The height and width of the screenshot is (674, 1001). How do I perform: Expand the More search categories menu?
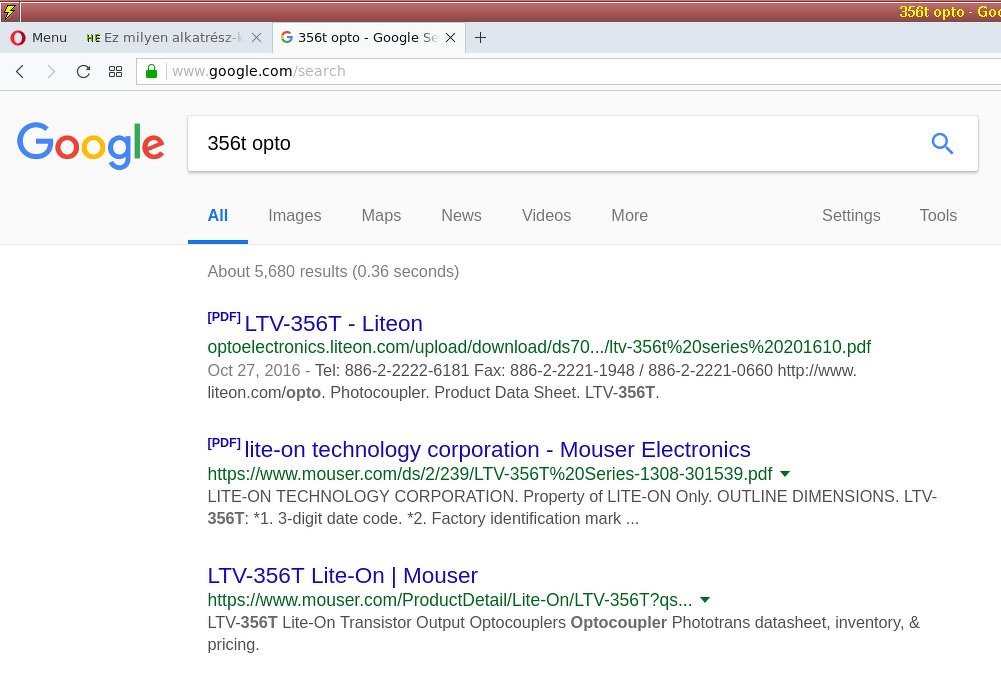(629, 216)
